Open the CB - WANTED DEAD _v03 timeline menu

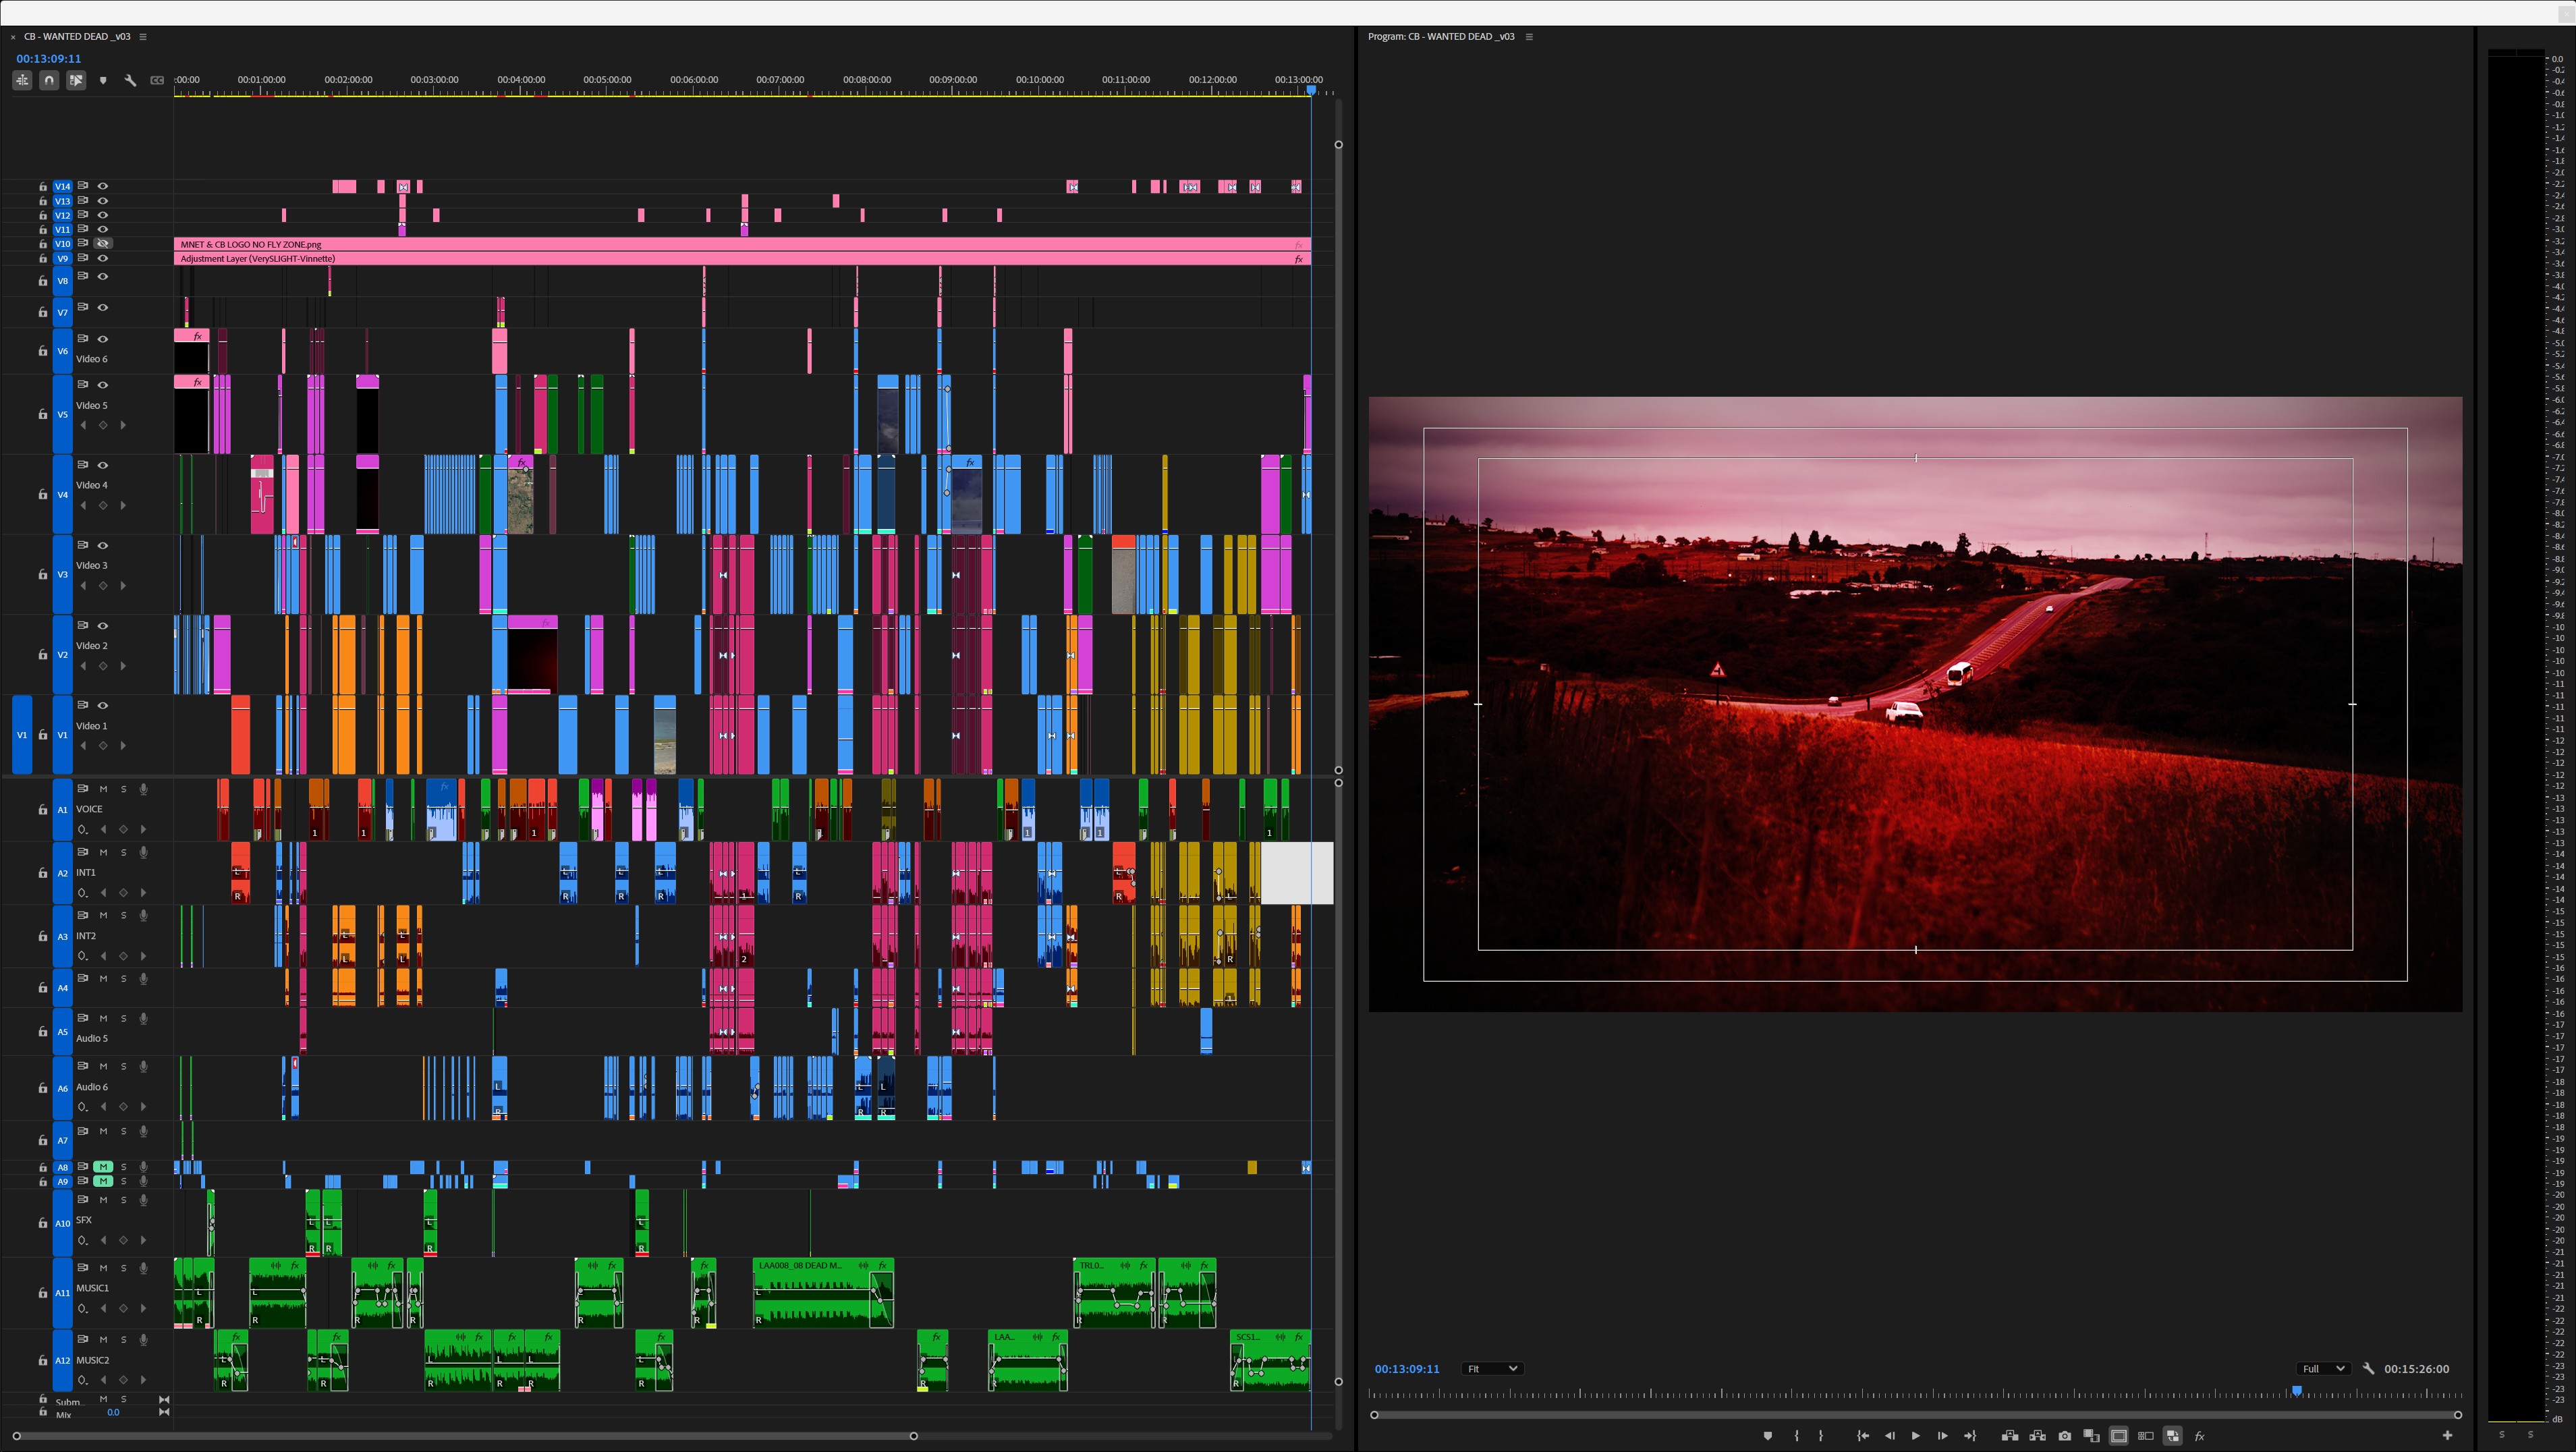pos(143,37)
